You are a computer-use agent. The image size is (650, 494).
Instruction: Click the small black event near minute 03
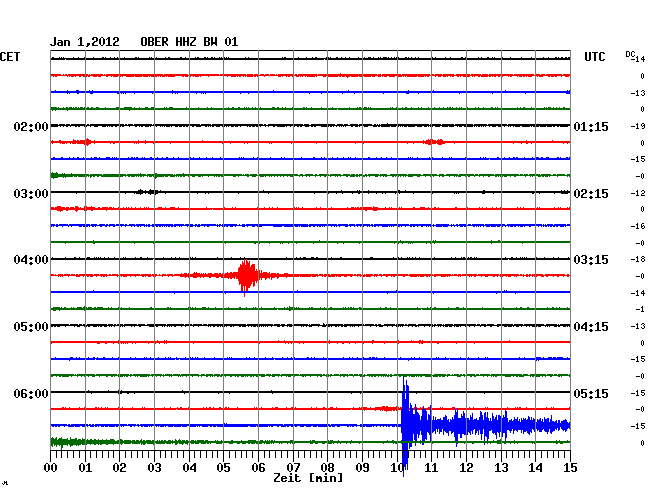pyautogui.click(x=148, y=192)
